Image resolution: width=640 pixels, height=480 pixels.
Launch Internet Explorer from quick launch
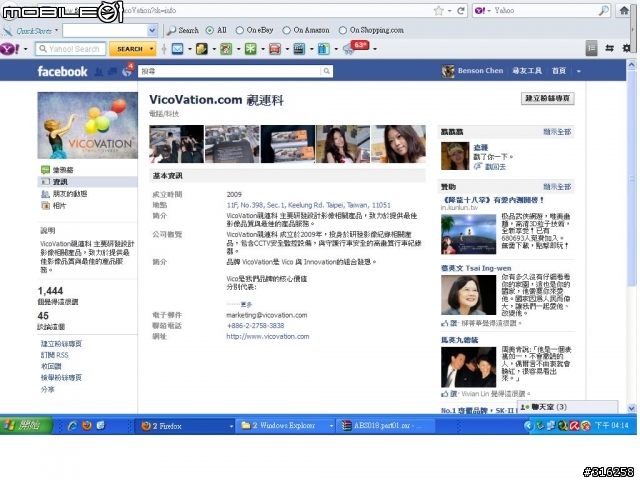coord(73,426)
